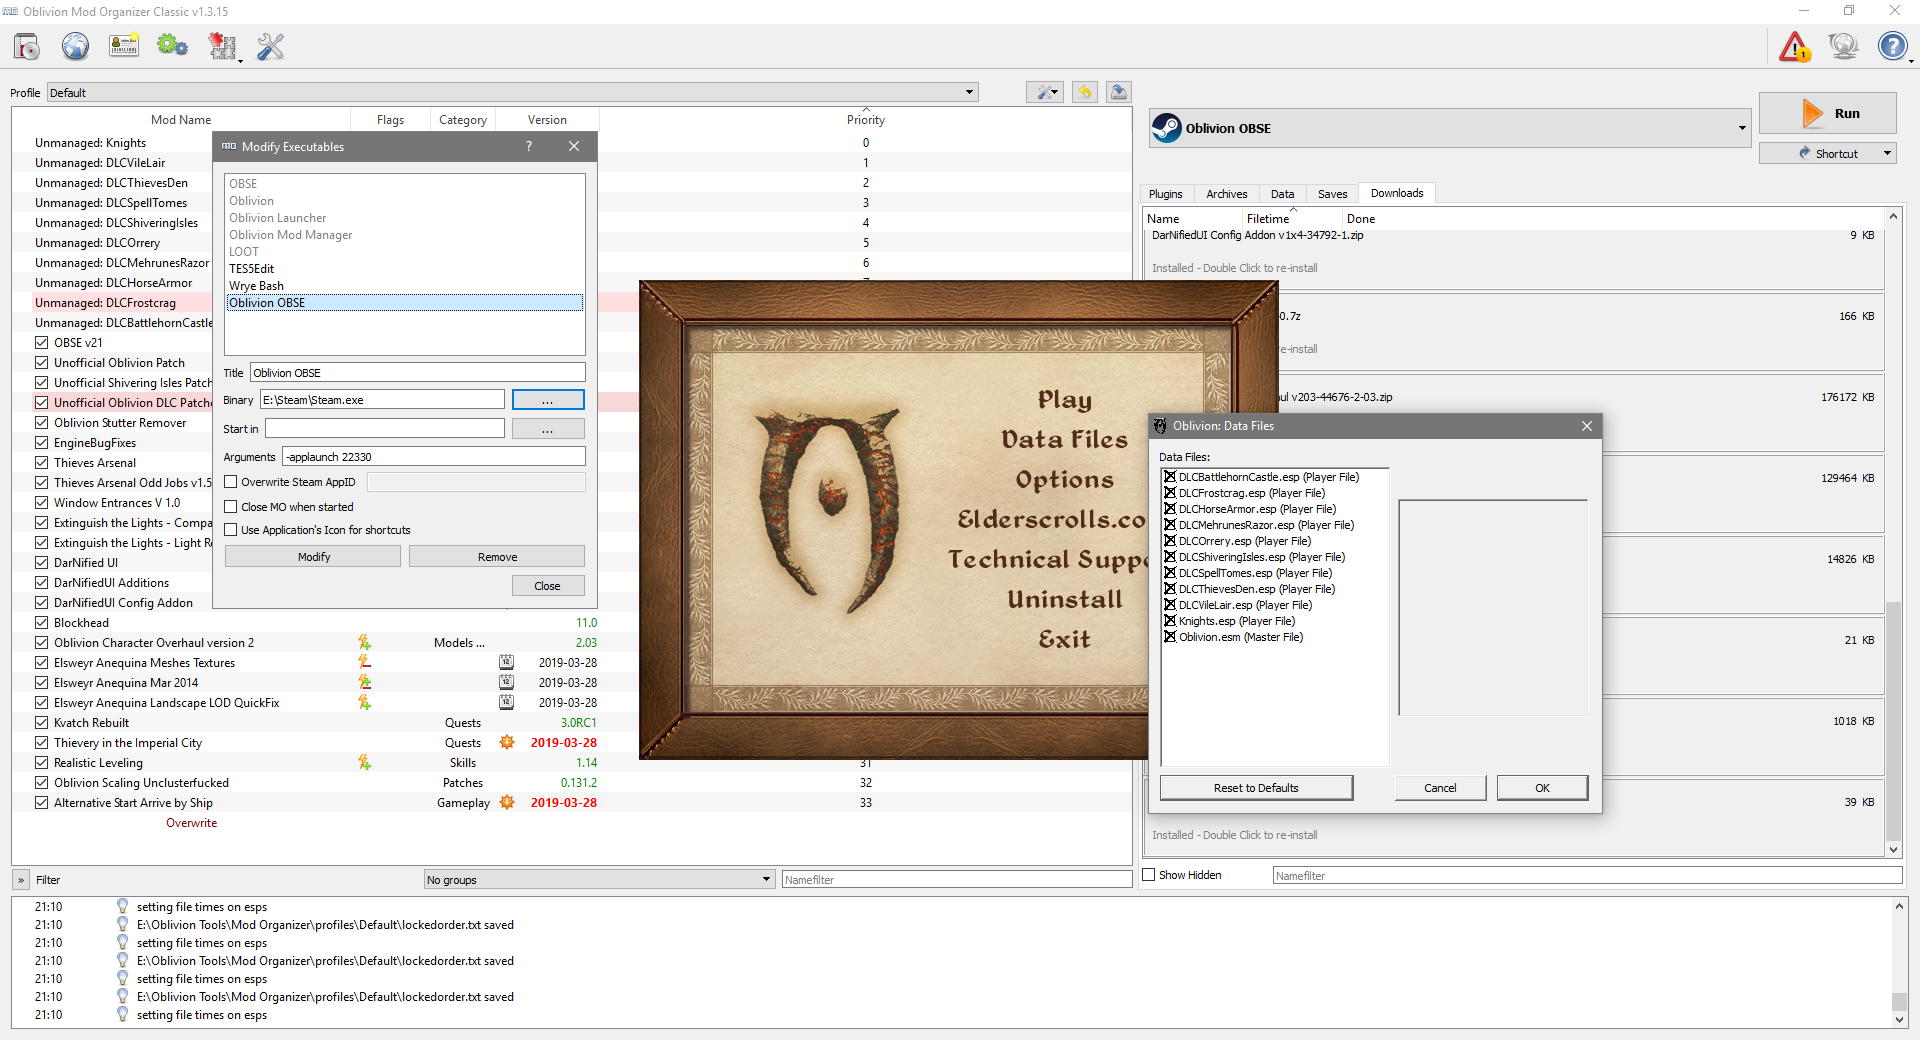Click conflict flag icon on Elsweyr Anequina Meshes Textures

364,662
